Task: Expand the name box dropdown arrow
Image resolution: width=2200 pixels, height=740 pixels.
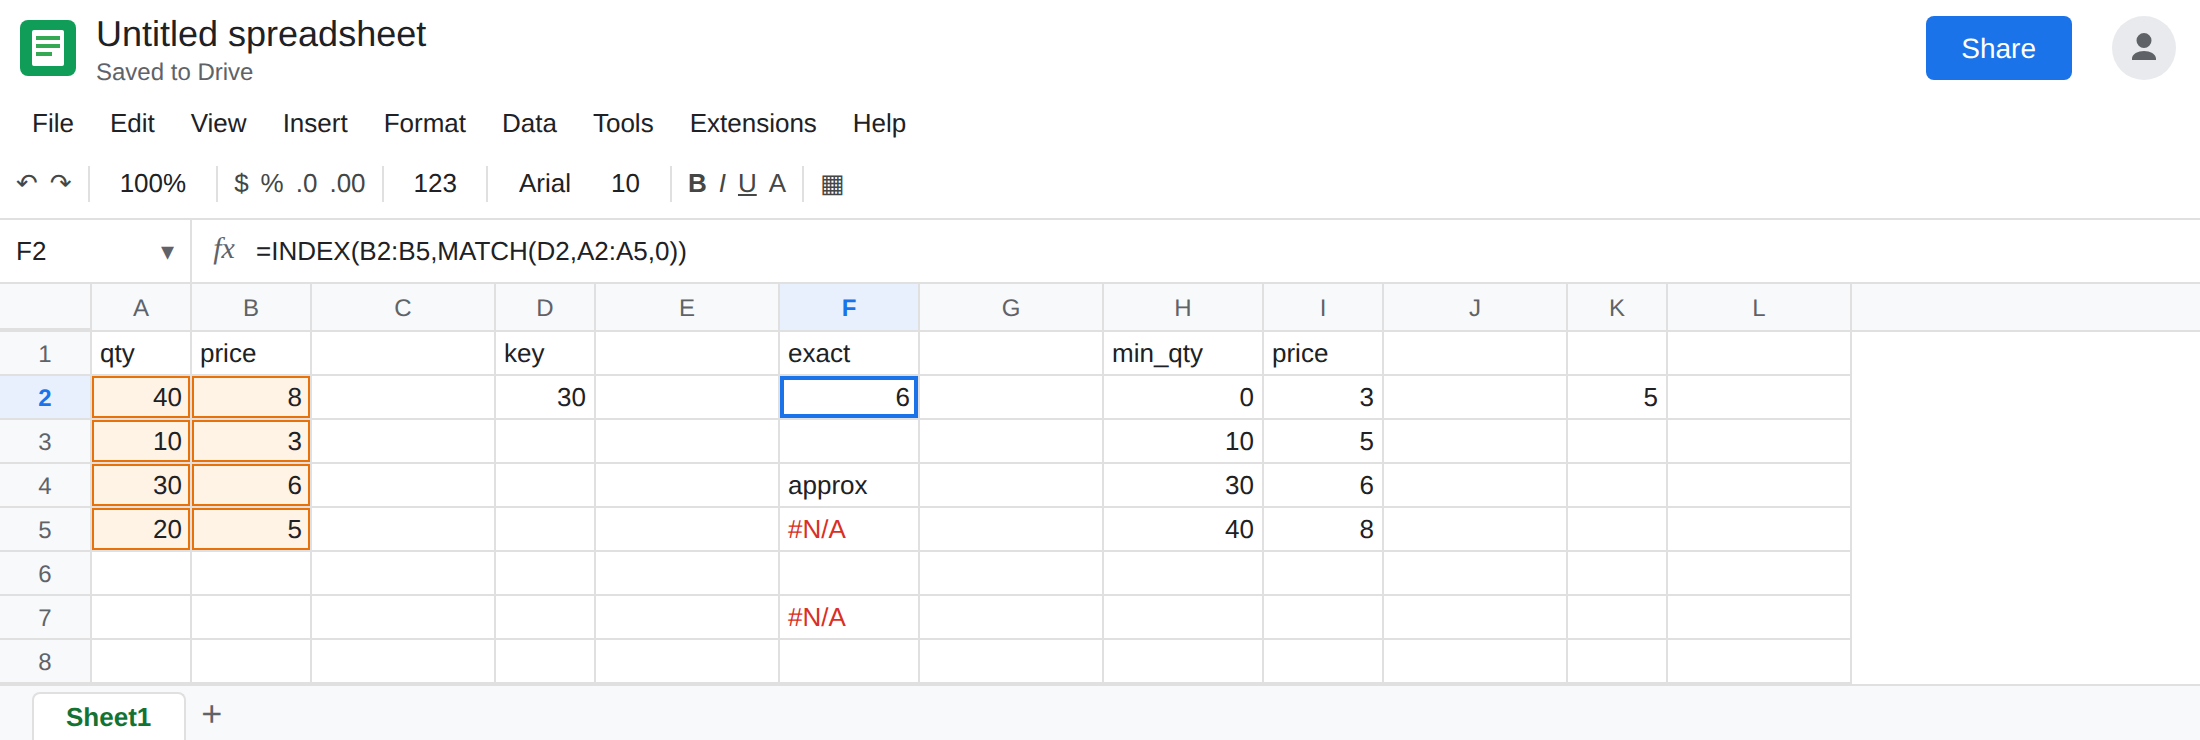Action: [x=167, y=252]
